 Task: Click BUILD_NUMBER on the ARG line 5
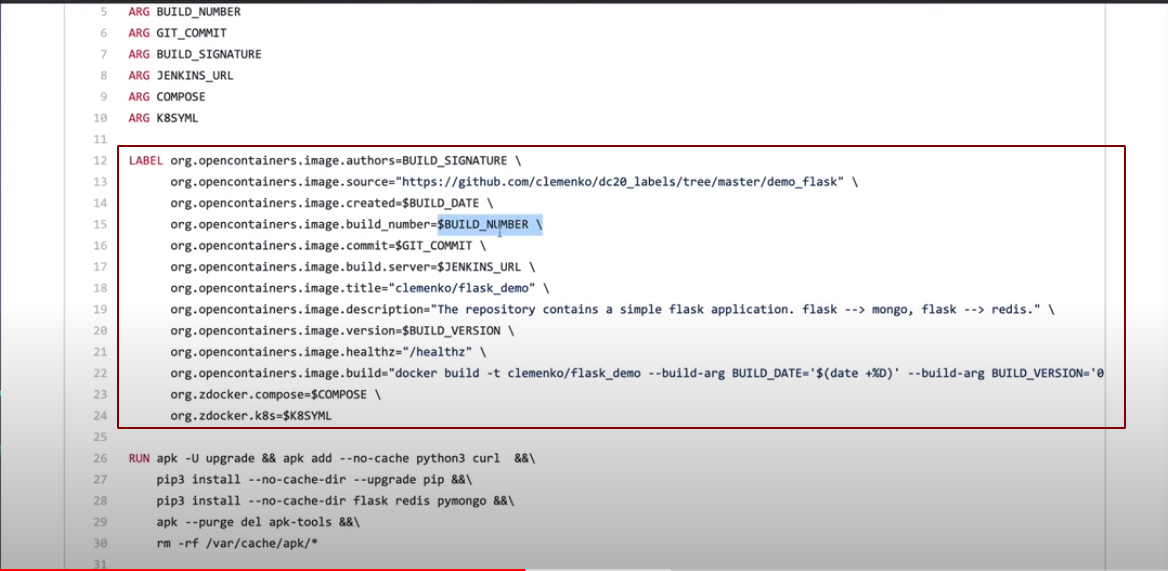pos(198,12)
